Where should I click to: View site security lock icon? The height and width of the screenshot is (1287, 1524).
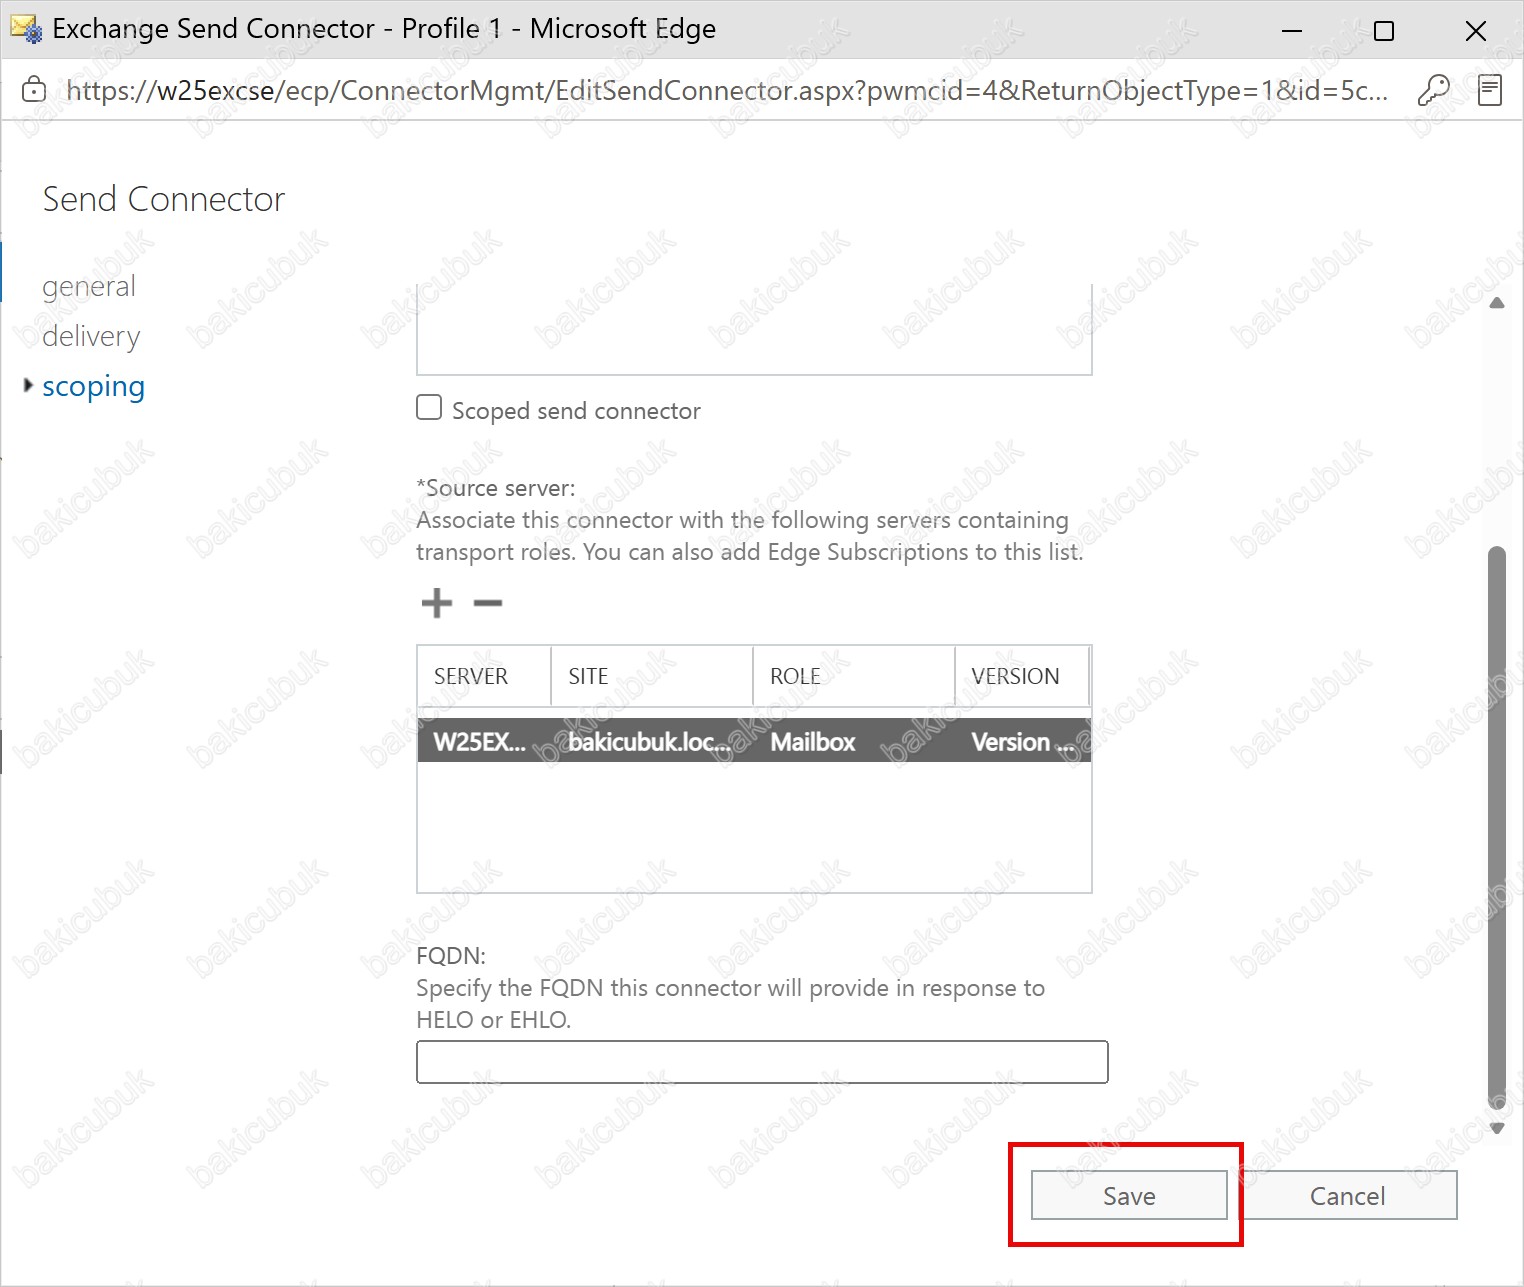coord(34,90)
